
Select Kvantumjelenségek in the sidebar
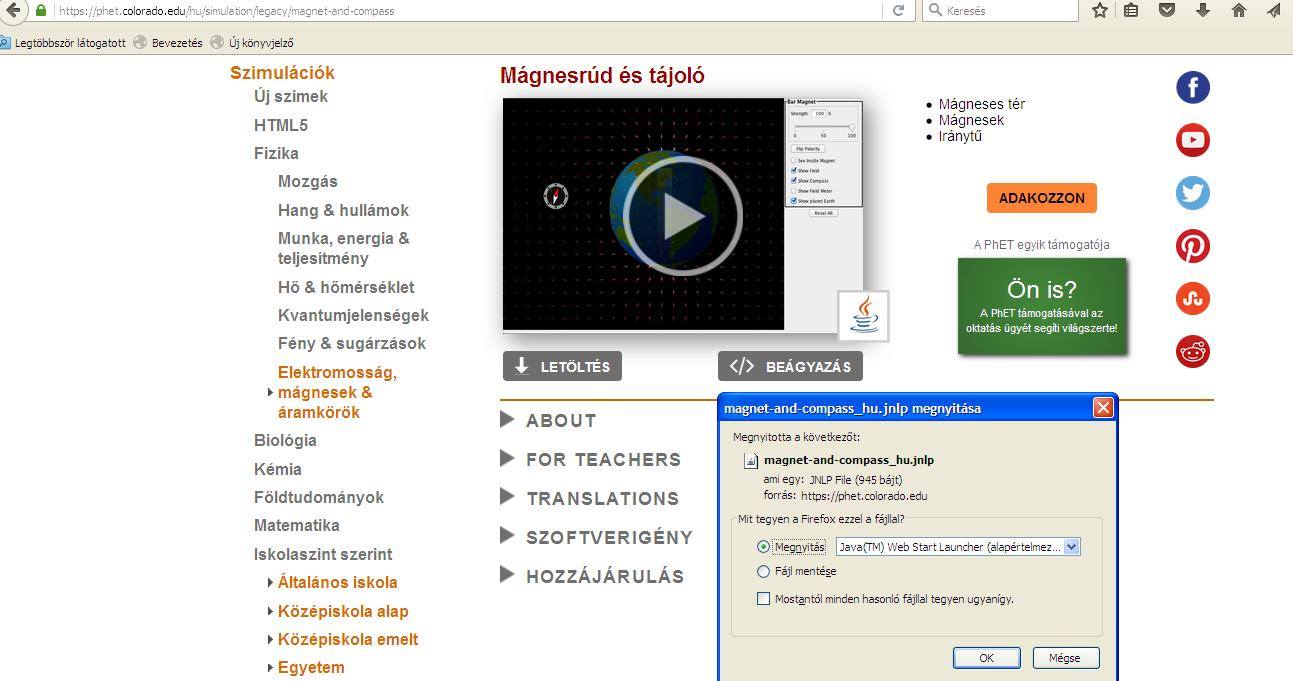353,315
